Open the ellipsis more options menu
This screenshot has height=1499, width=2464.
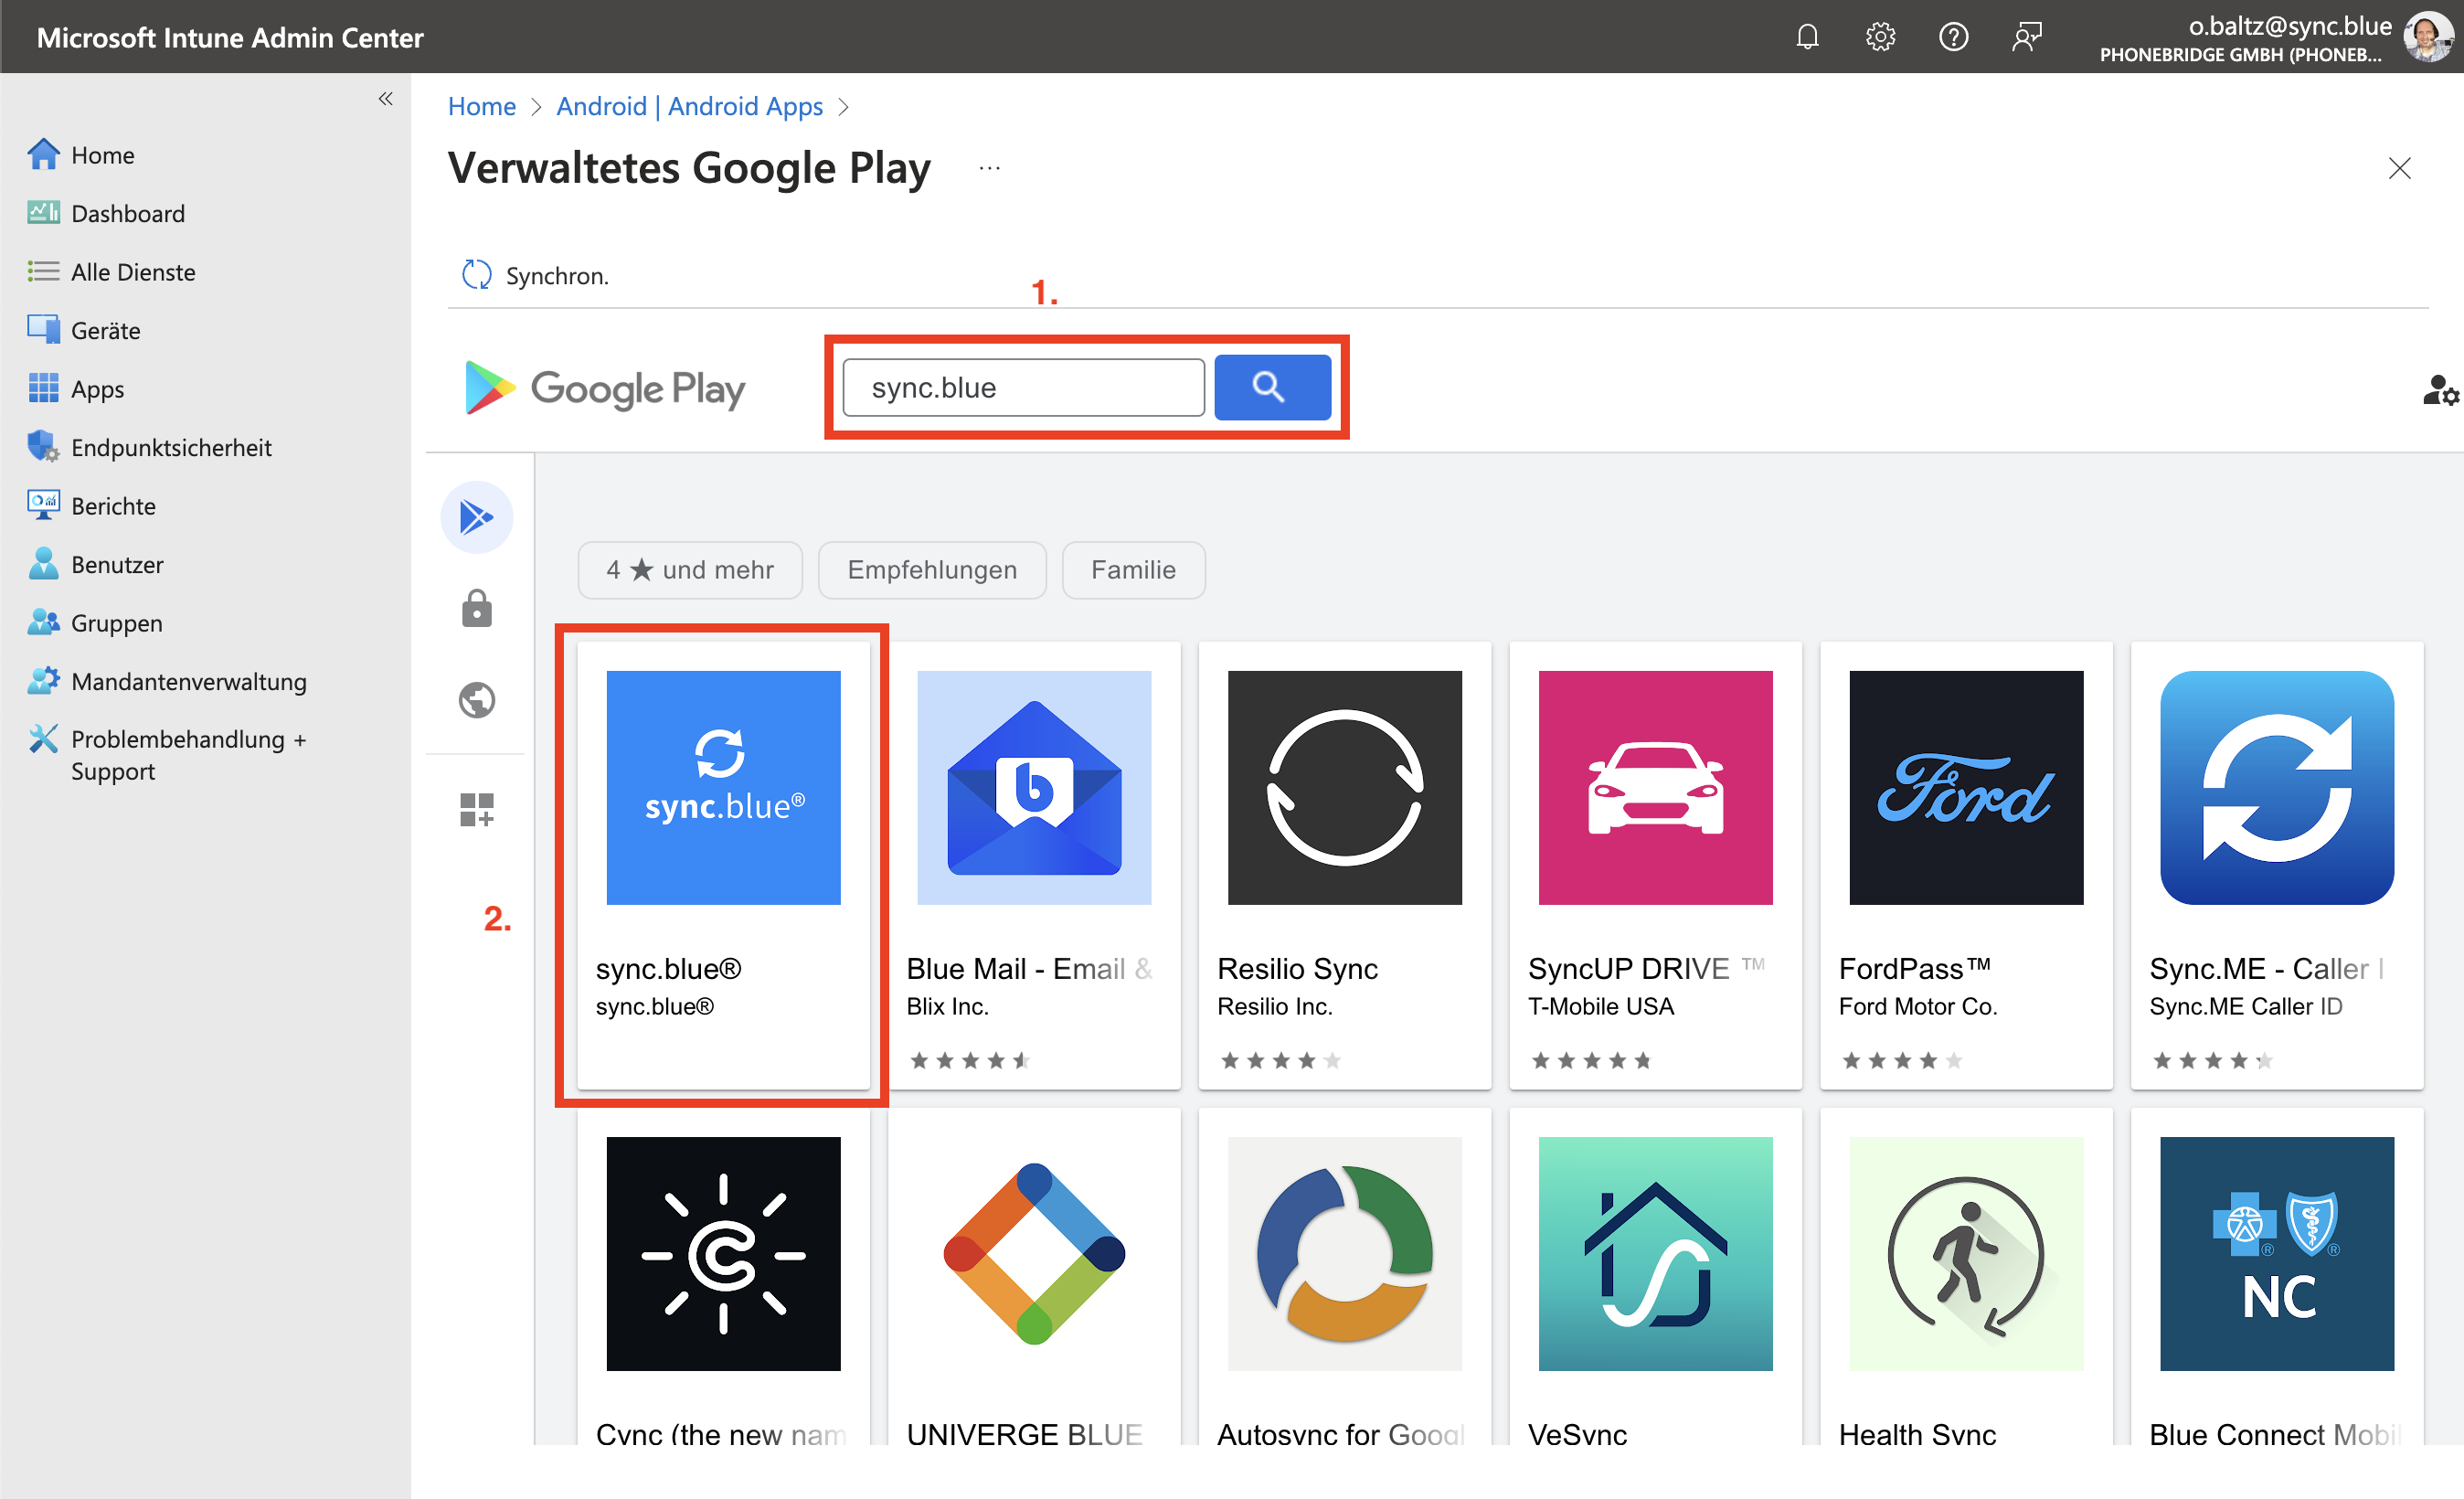tap(989, 168)
